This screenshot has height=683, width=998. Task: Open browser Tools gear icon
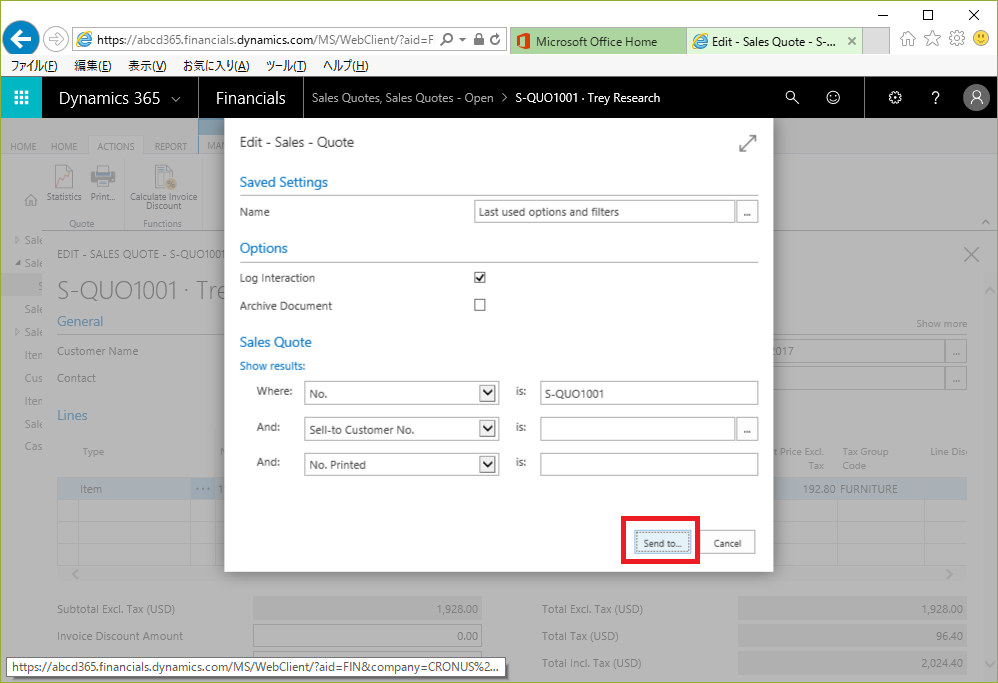957,39
